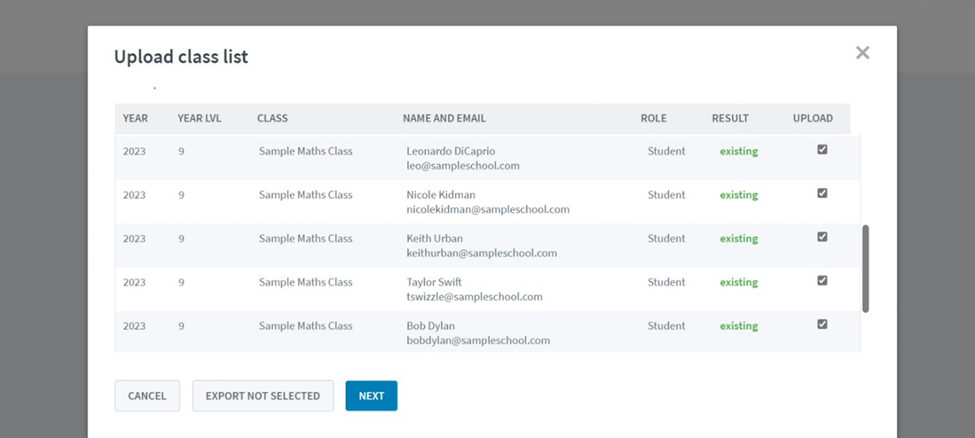Click tswizzle@sampleschool.com email
975x438 pixels.
[474, 297]
